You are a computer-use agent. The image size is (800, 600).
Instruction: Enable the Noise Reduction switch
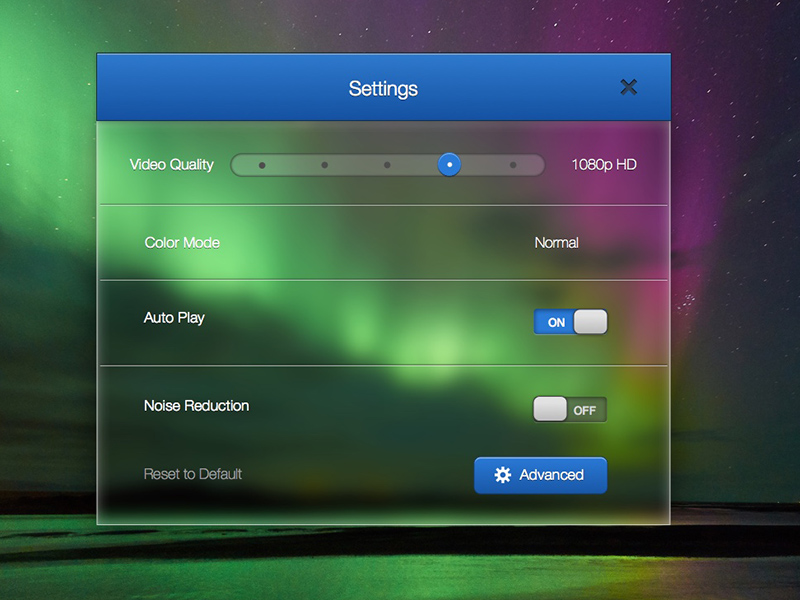click(570, 410)
